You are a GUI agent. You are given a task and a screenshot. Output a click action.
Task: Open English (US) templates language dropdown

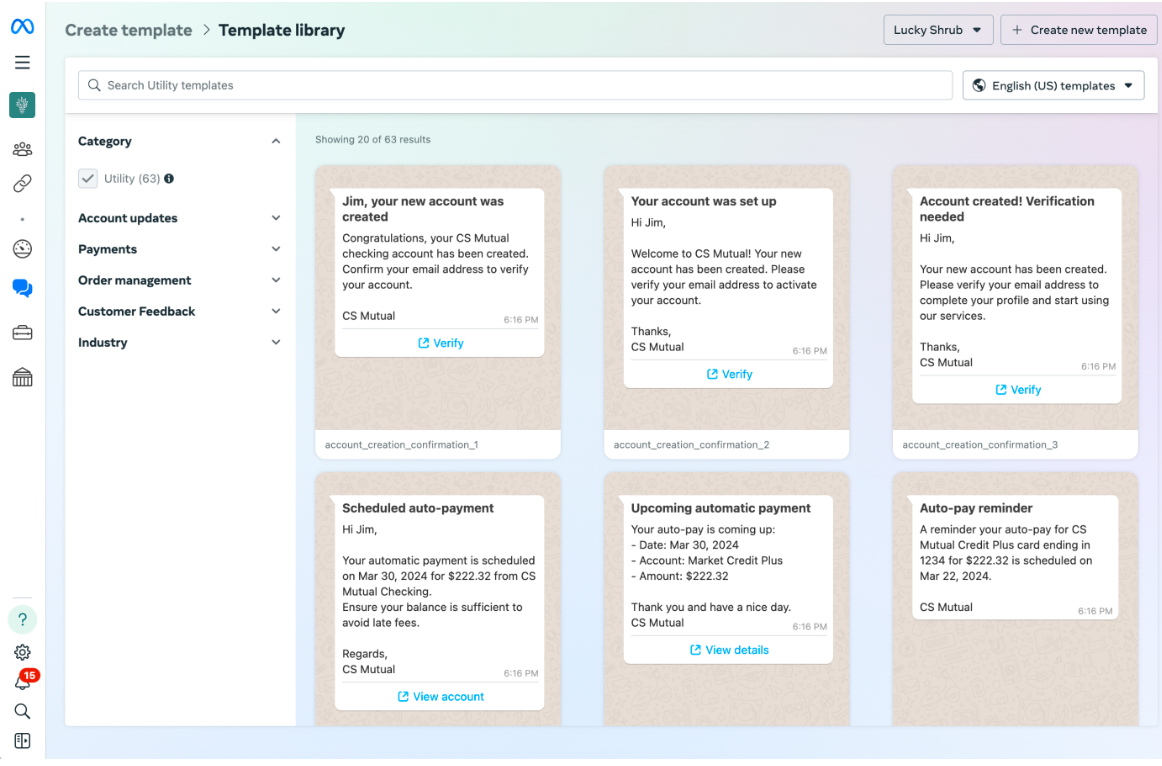click(1053, 86)
